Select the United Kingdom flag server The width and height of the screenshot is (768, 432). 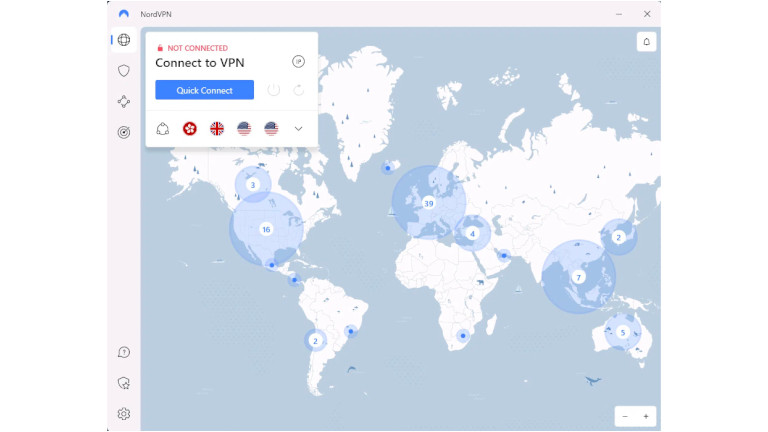coord(217,129)
